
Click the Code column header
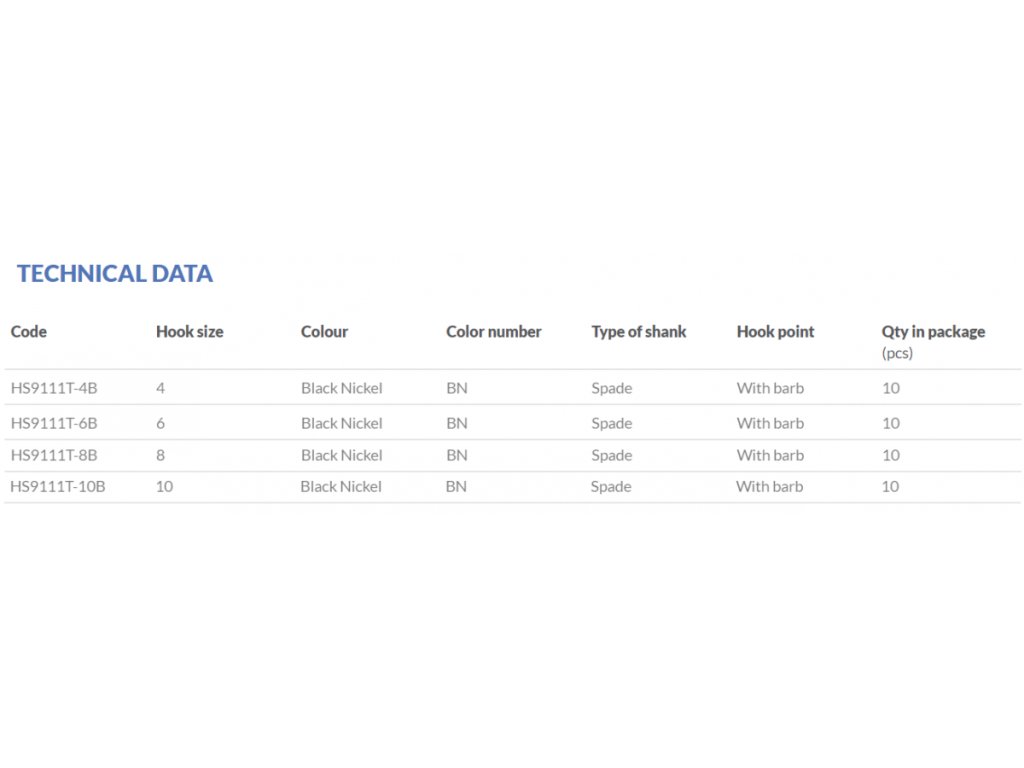click(28, 332)
